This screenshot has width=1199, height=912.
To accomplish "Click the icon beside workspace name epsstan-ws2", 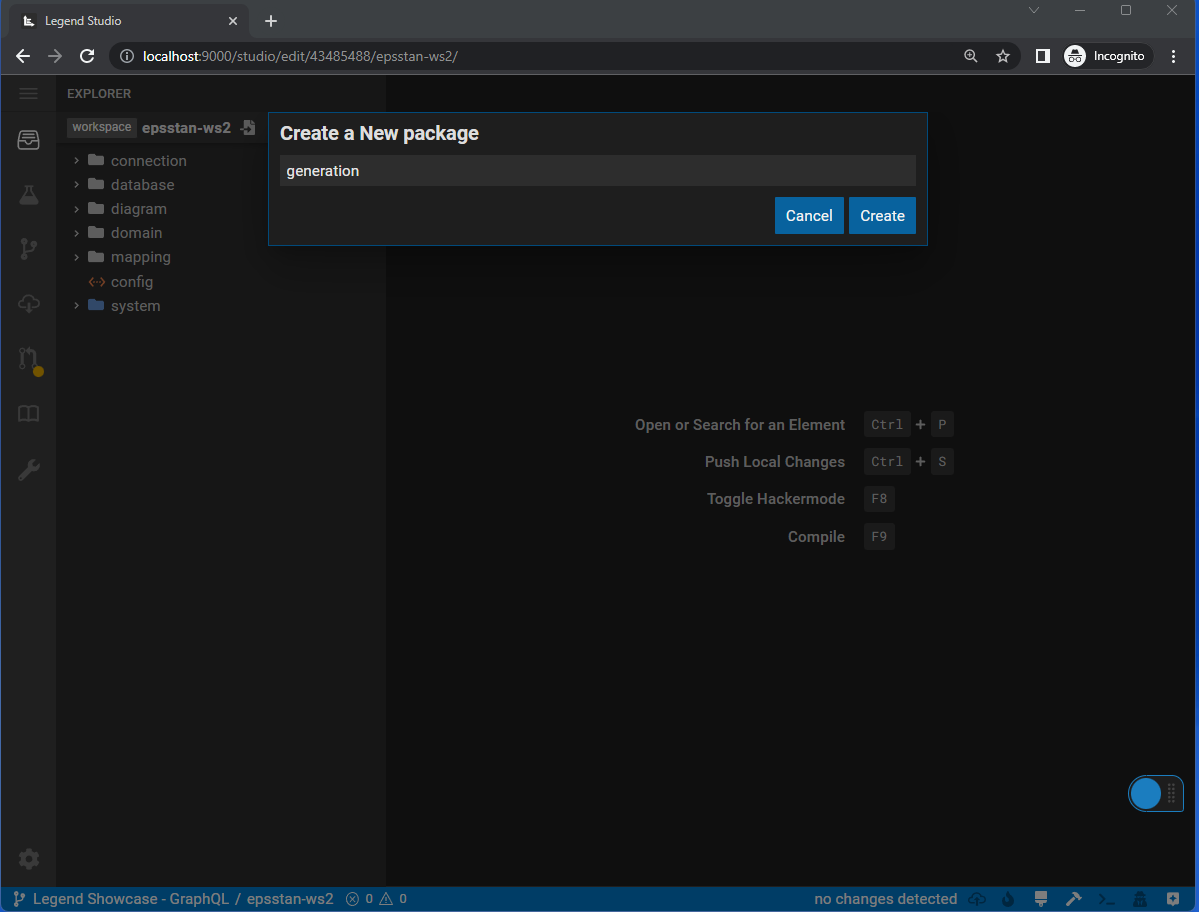I will (x=249, y=128).
